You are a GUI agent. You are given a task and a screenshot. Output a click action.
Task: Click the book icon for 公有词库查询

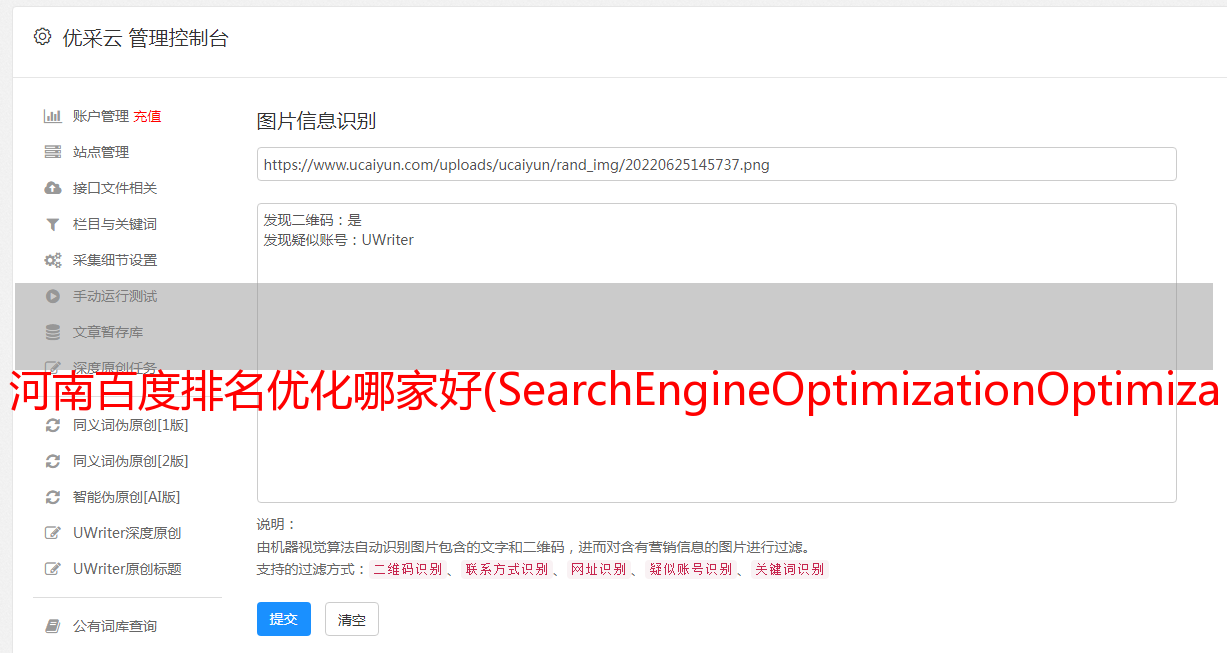pos(53,626)
